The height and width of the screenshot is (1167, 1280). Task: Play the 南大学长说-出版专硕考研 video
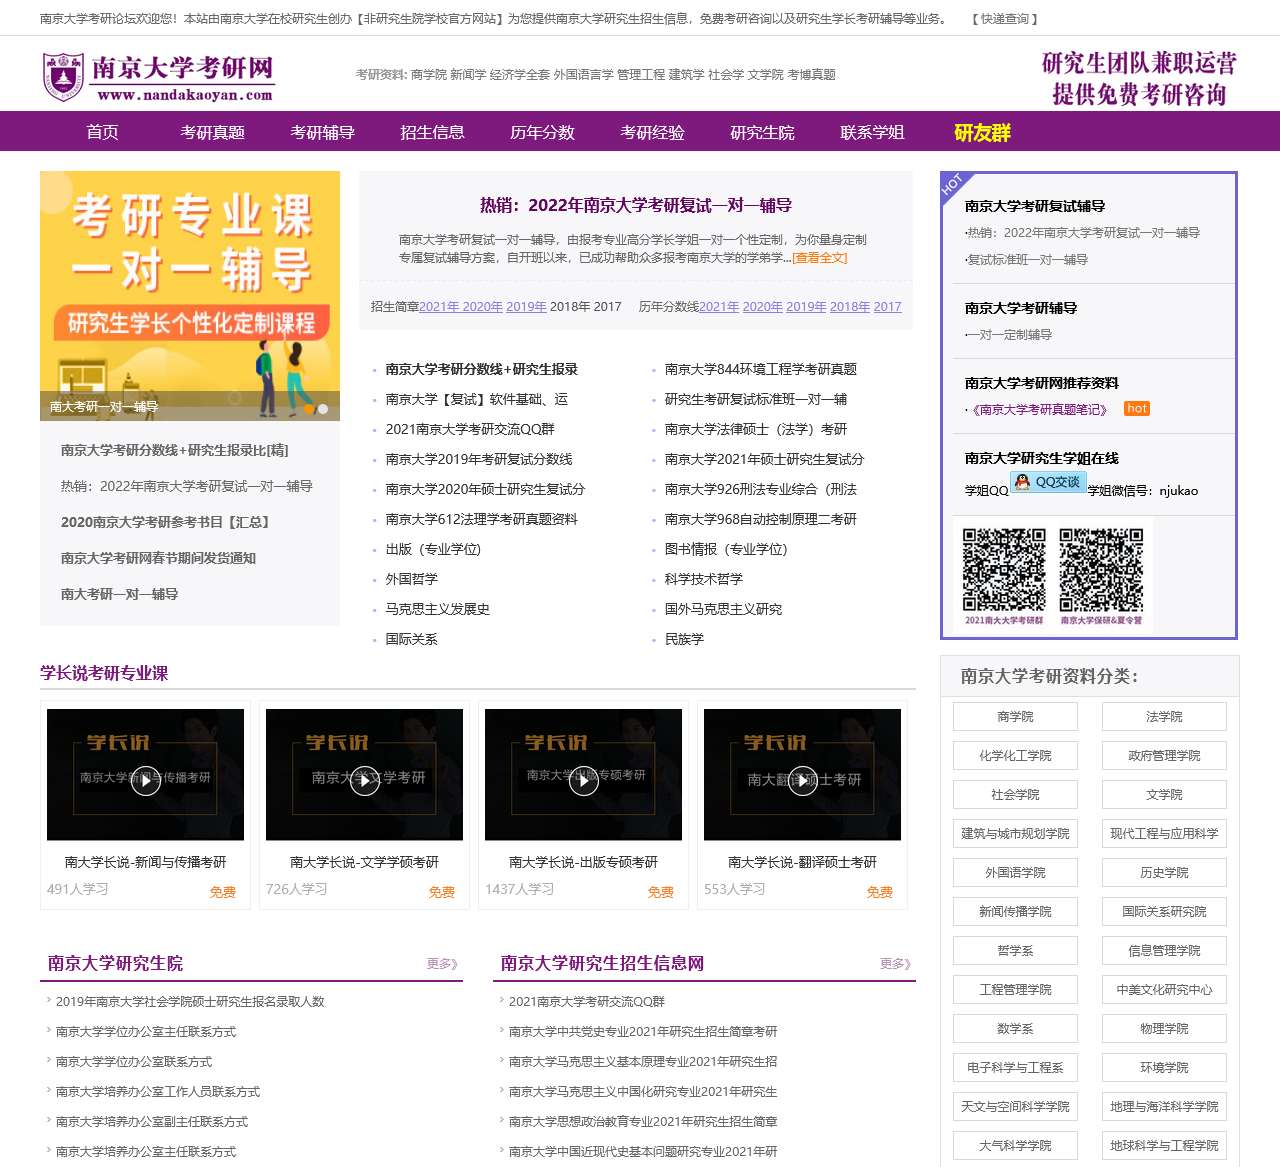click(583, 782)
